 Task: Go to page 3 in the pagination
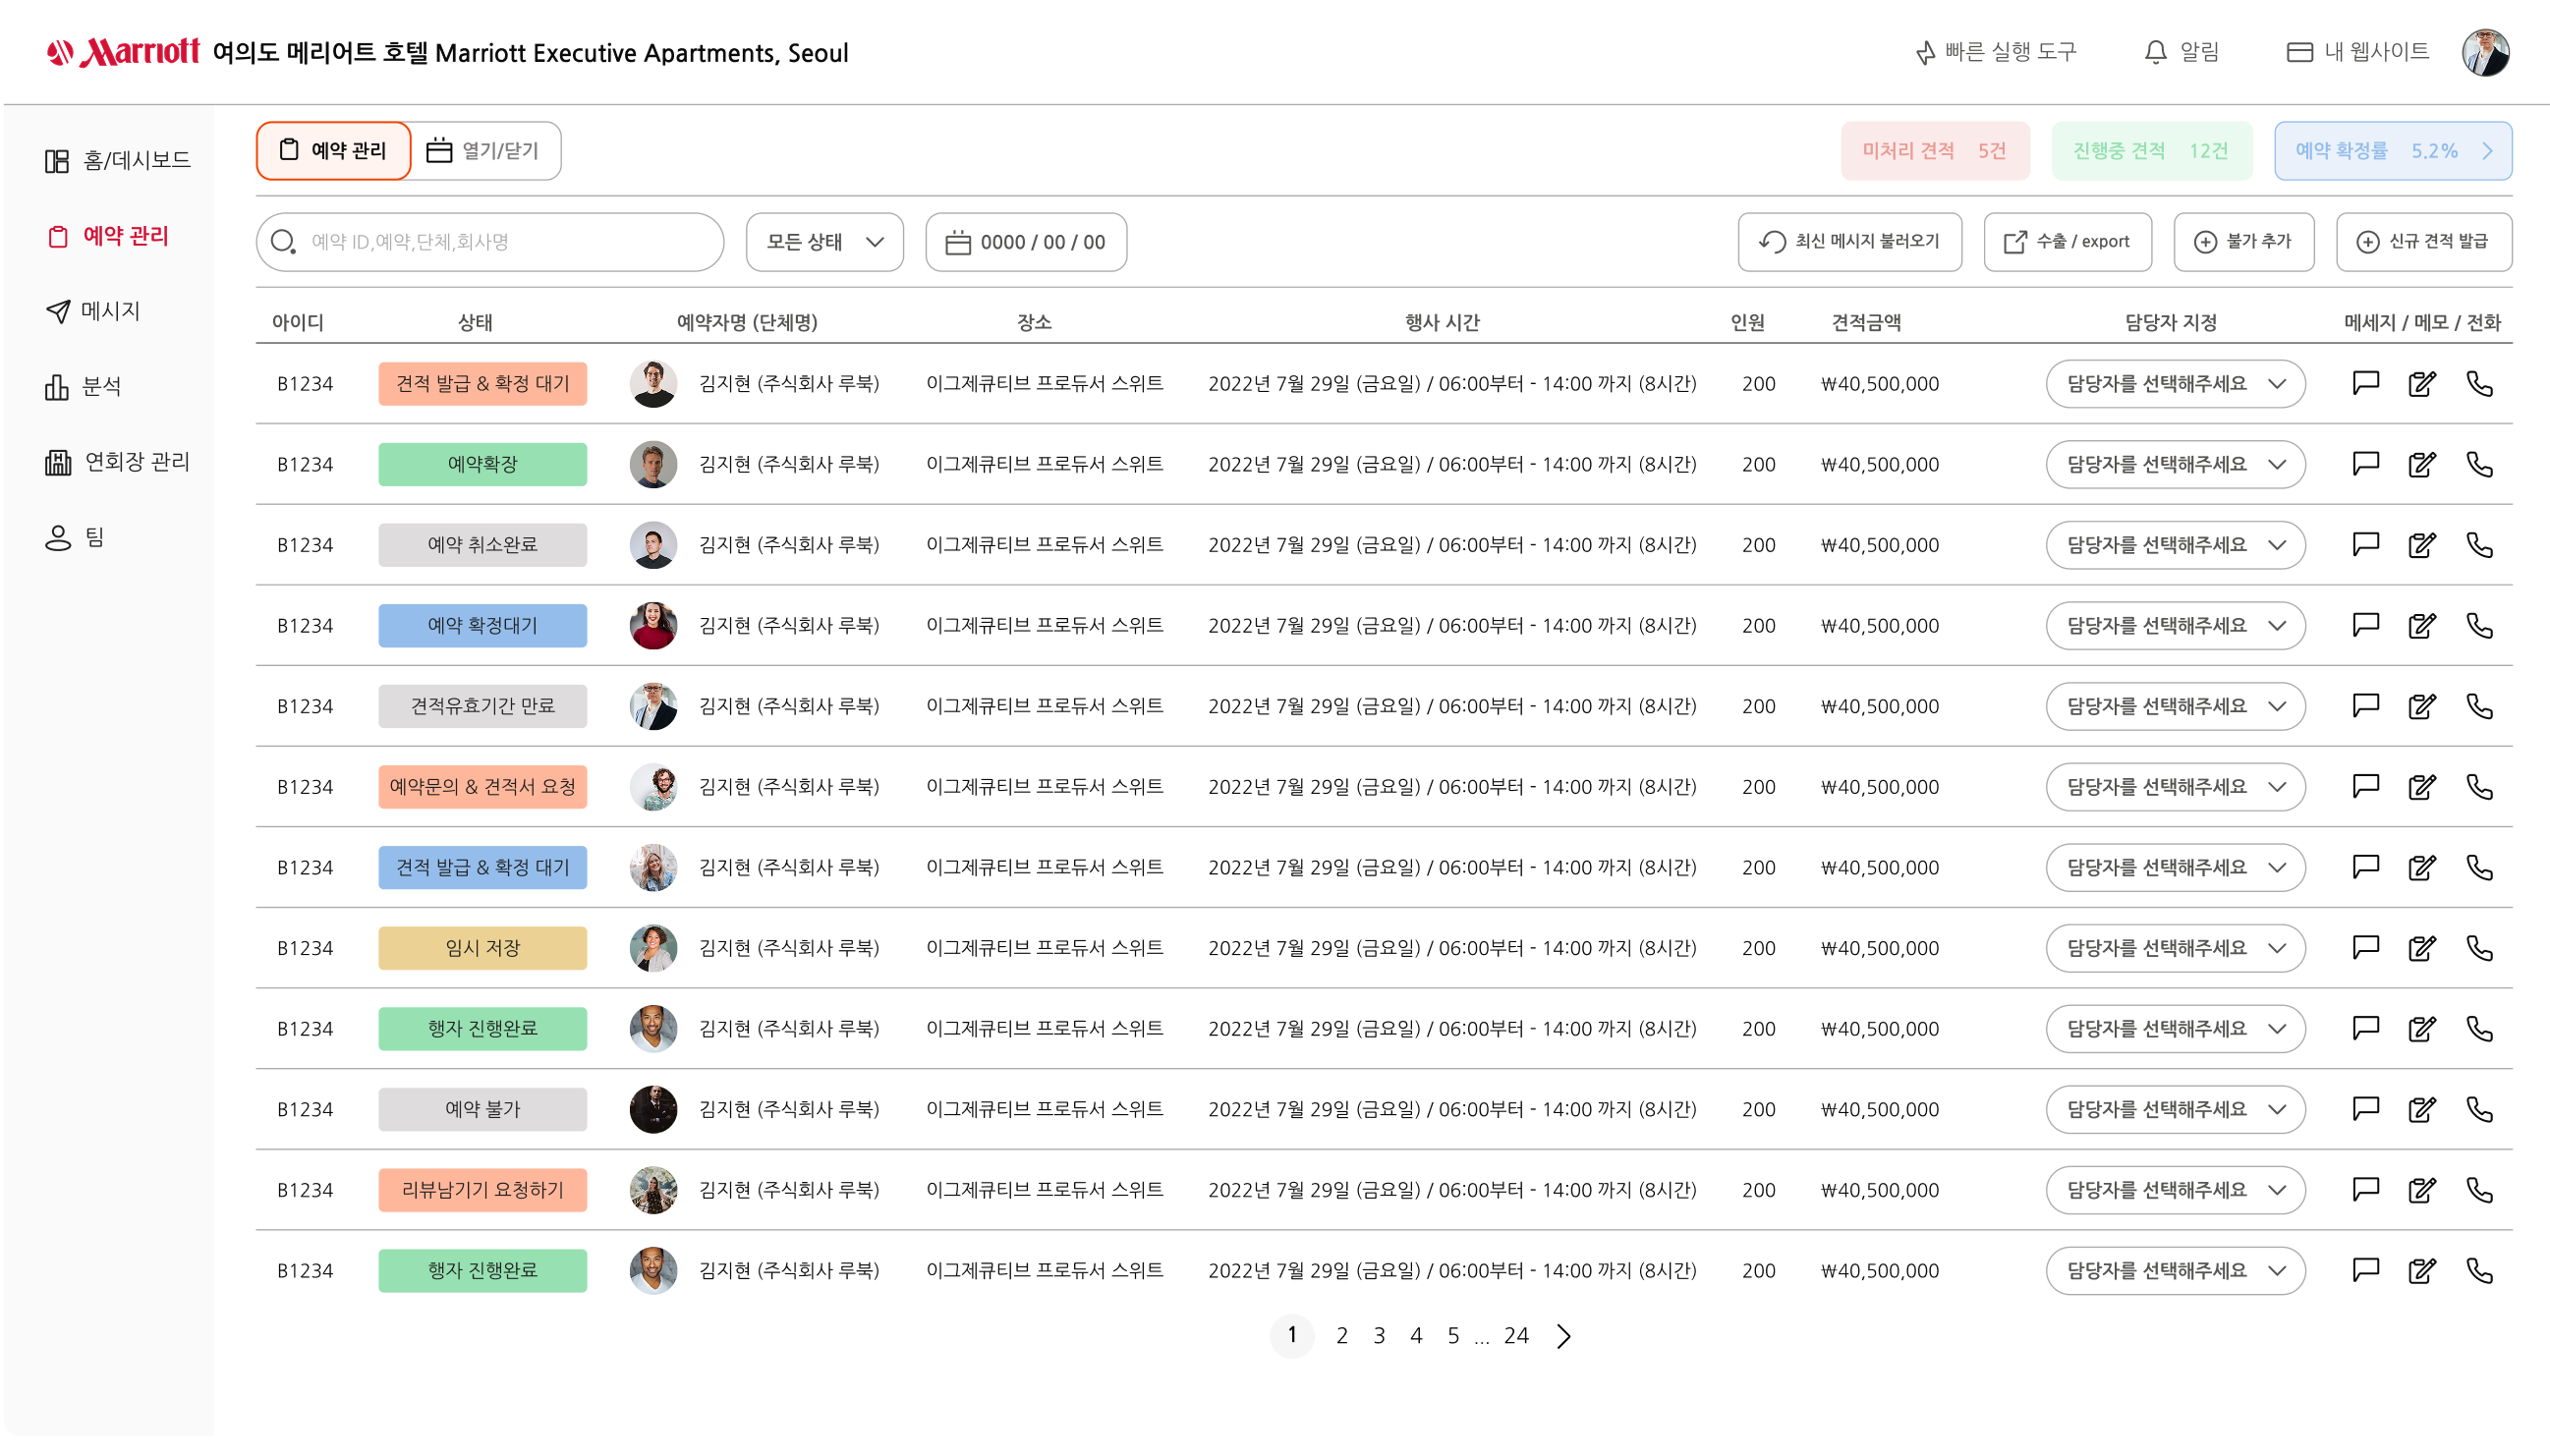(x=1378, y=1336)
